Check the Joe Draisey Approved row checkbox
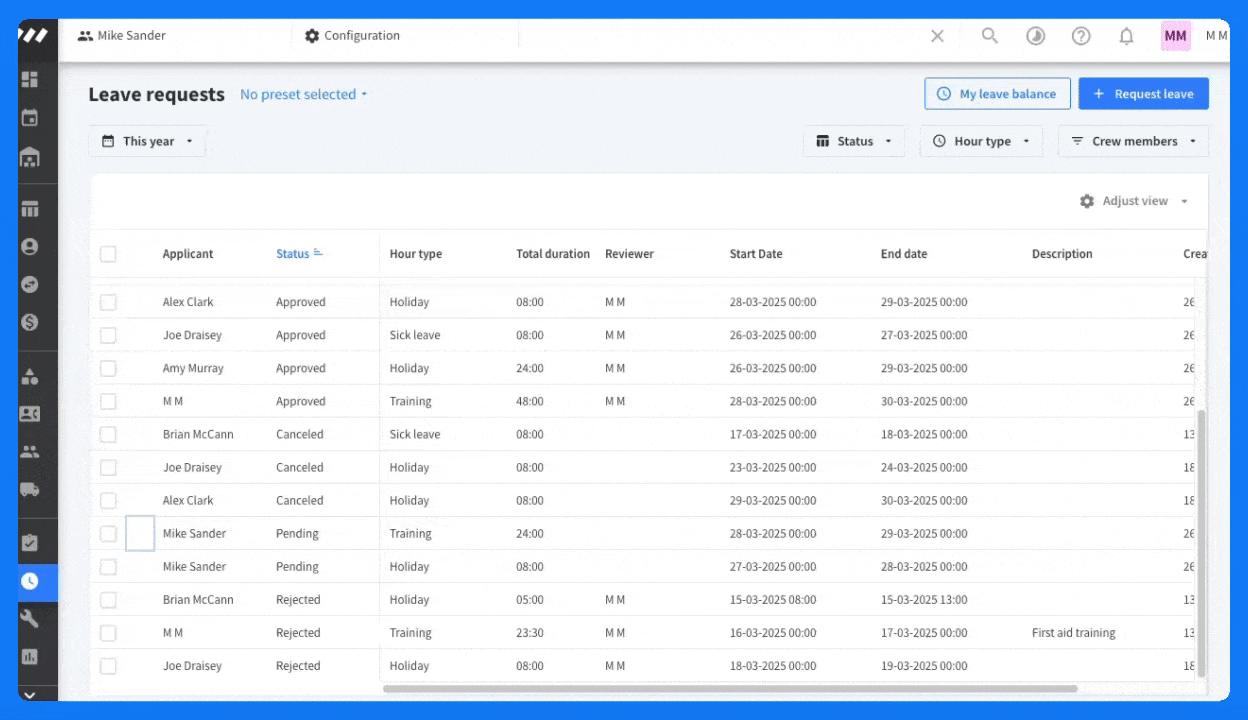This screenshot has width=1248, height=720. 108,335
